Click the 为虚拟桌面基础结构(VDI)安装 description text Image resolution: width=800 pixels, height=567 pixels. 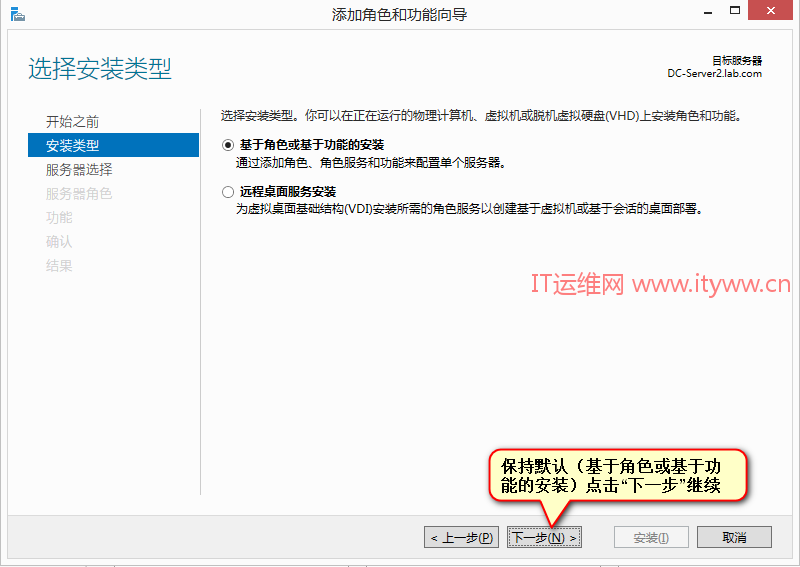click(469, 209)
